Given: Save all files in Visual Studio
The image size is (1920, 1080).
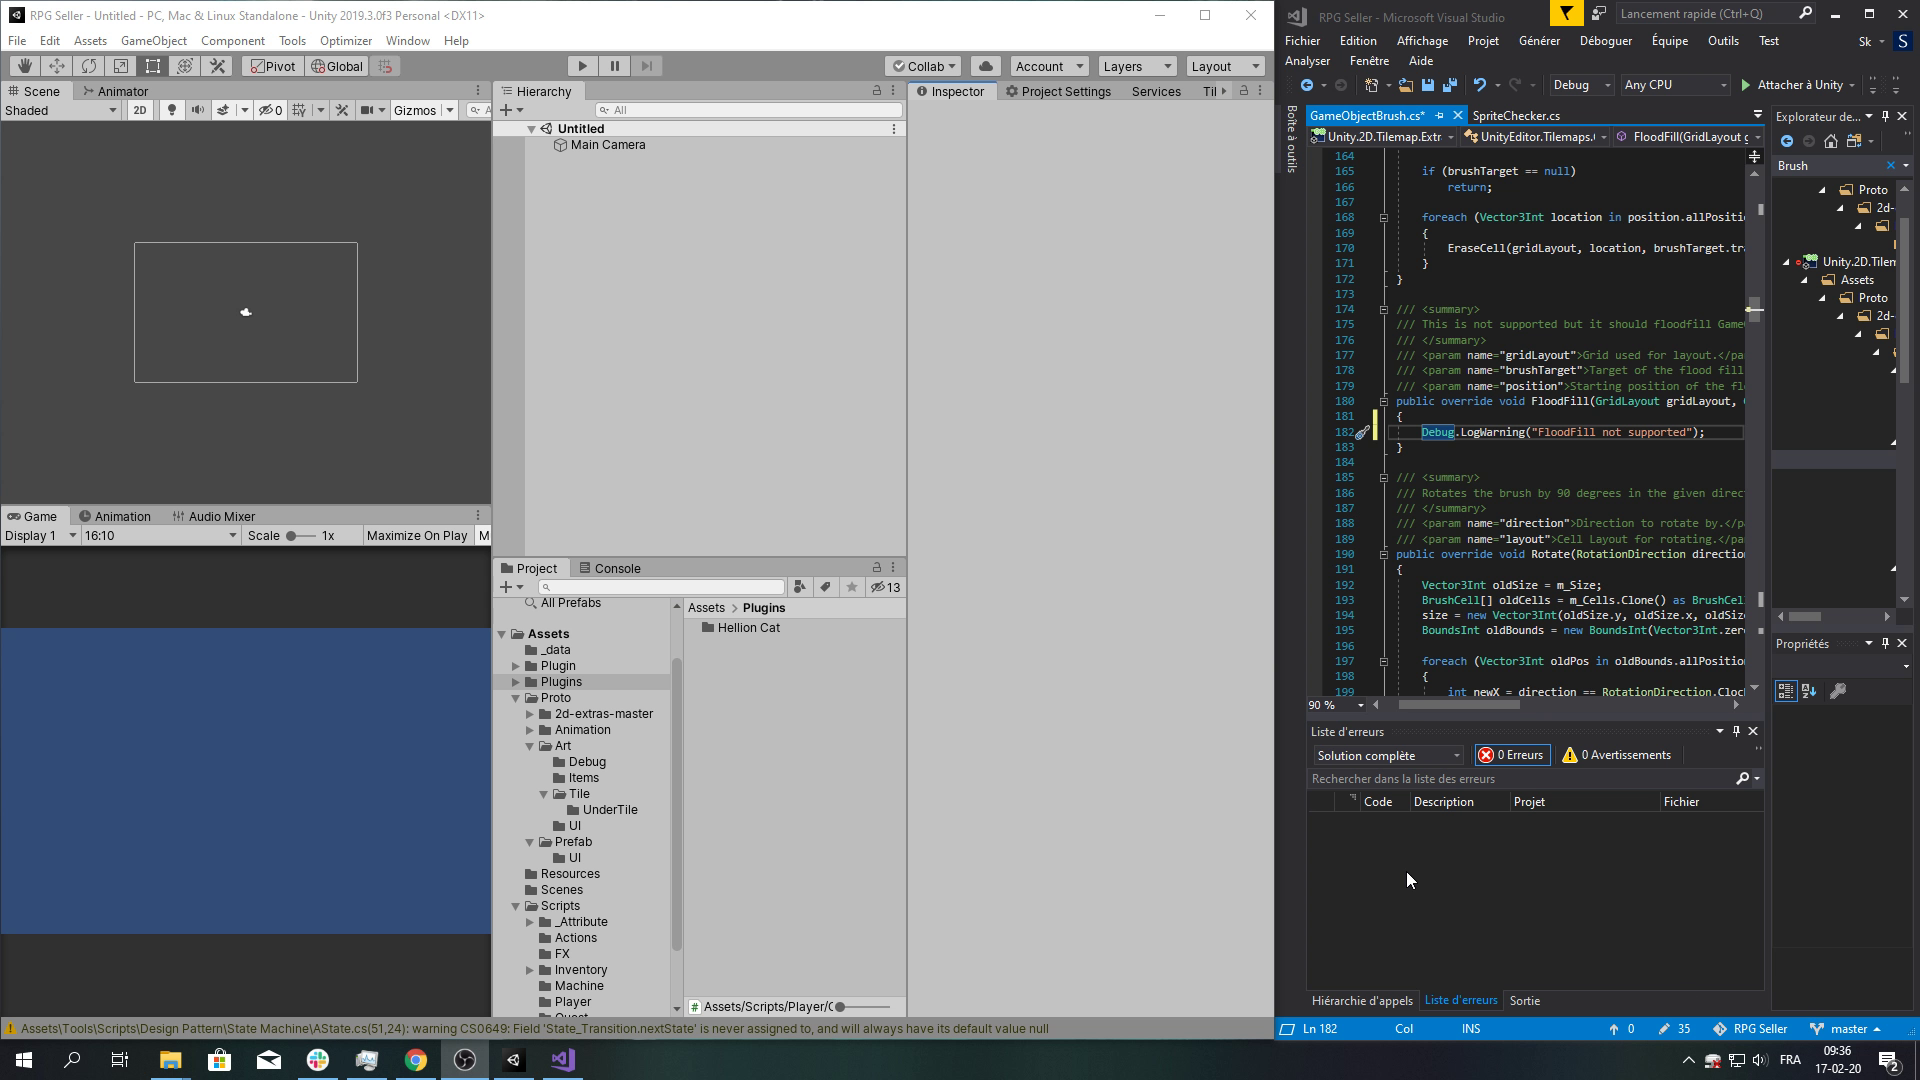Looking at the screenshot, I should click(1449, 85).
